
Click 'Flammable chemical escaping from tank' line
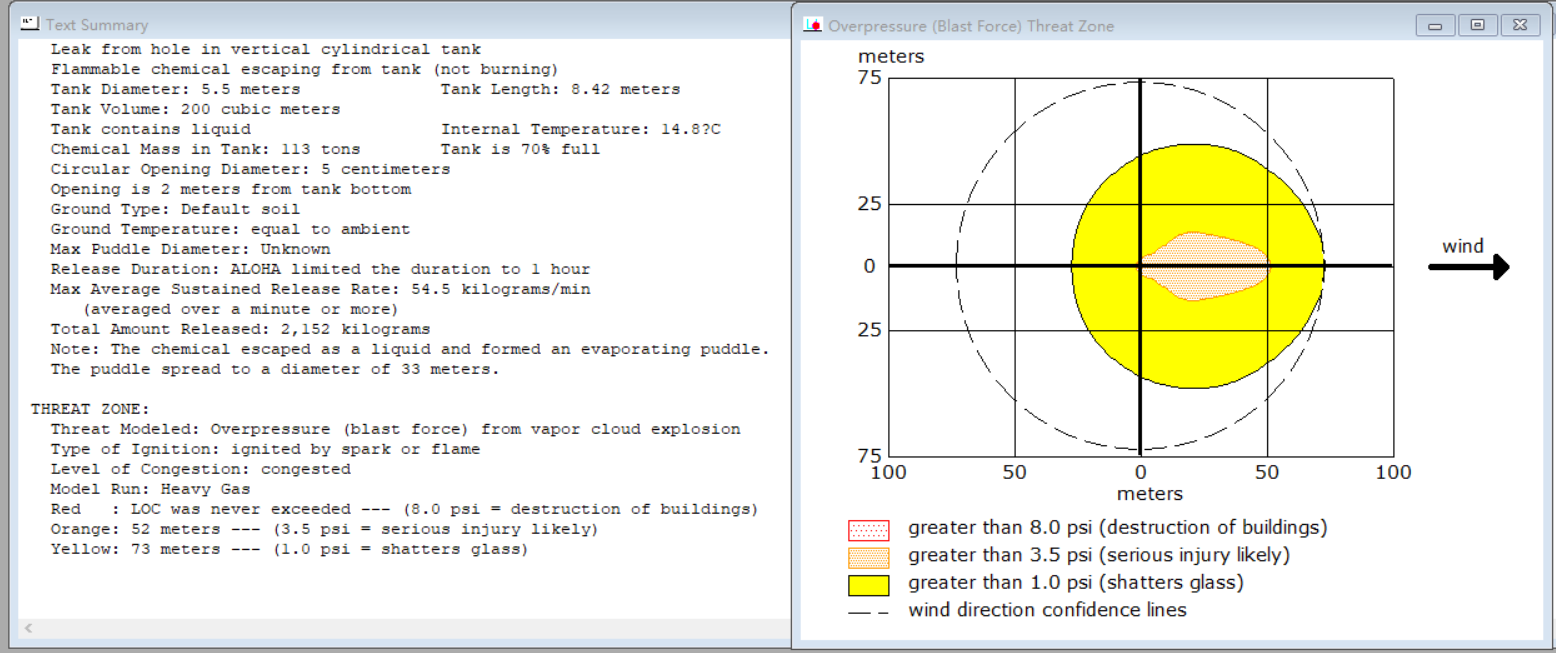pos(304,69)
